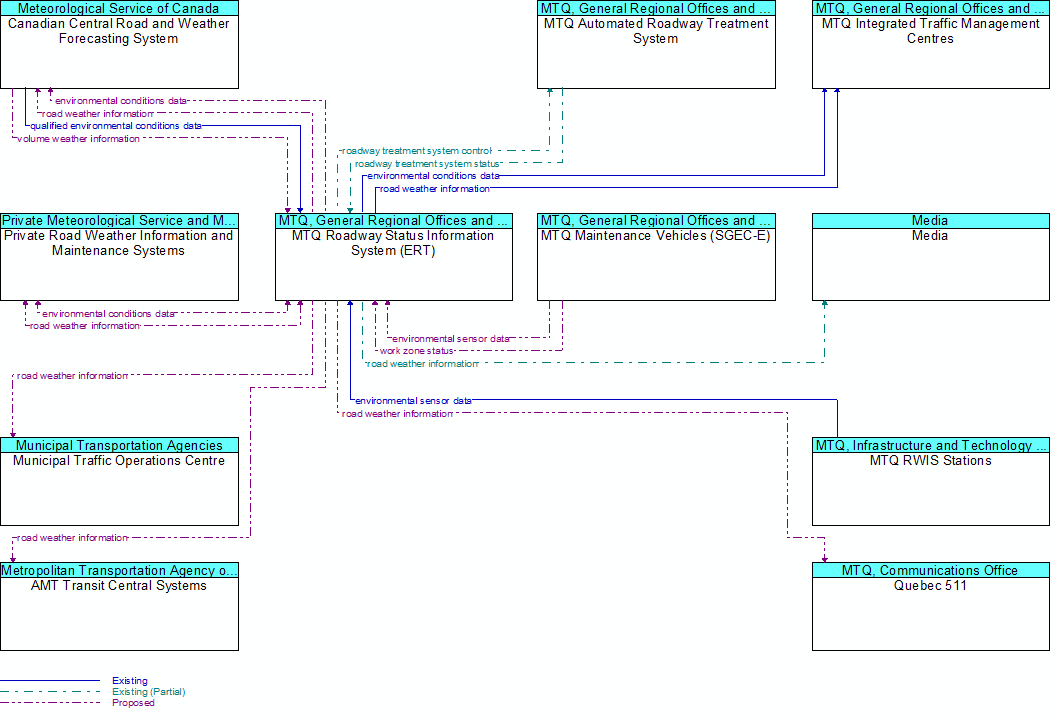The height and width of the screenshot is (720, 1059).
Task: Click 'road weather information' label below the Canadian forecasting box
Action: pos(98,113)
